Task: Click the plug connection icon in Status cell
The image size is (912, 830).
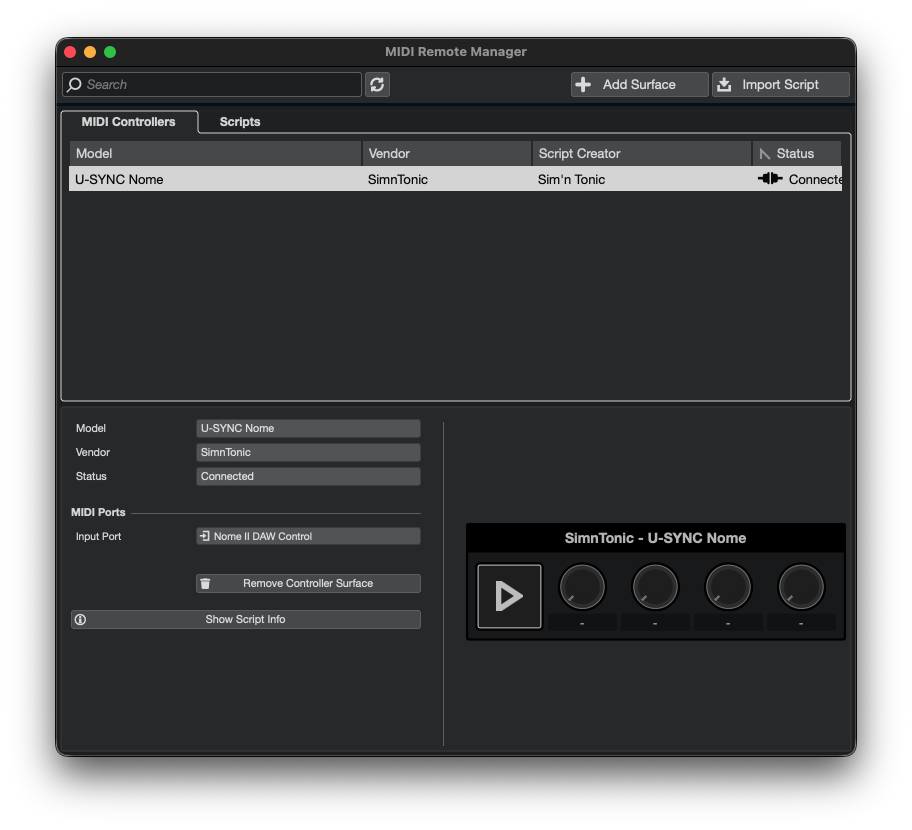Action: (770, 179)
